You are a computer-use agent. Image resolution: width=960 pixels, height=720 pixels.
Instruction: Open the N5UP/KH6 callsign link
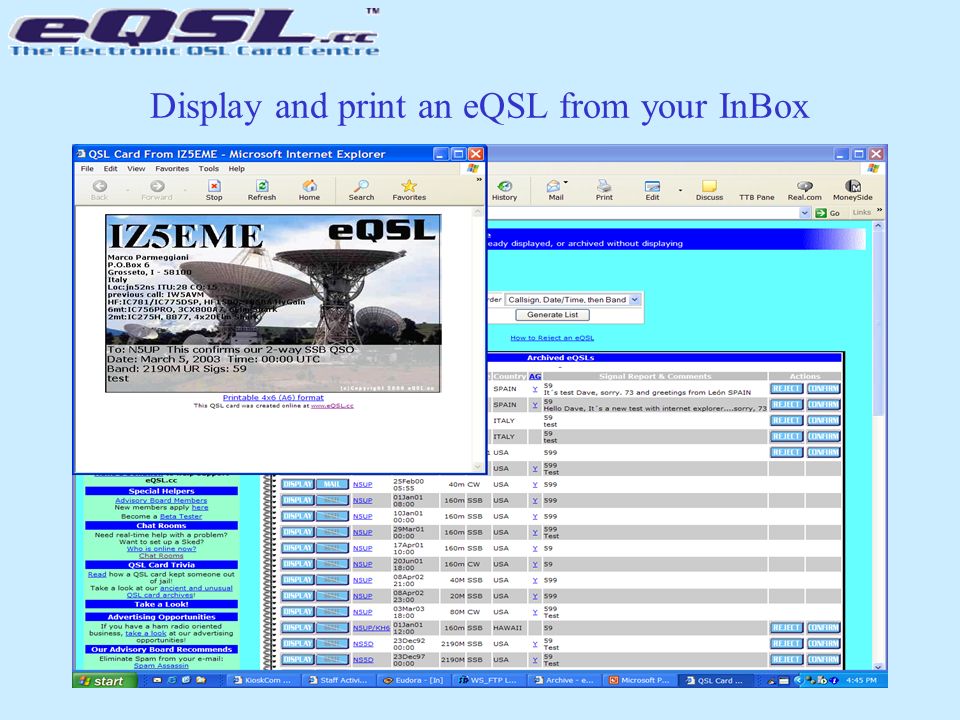click(x=371, y=628)
